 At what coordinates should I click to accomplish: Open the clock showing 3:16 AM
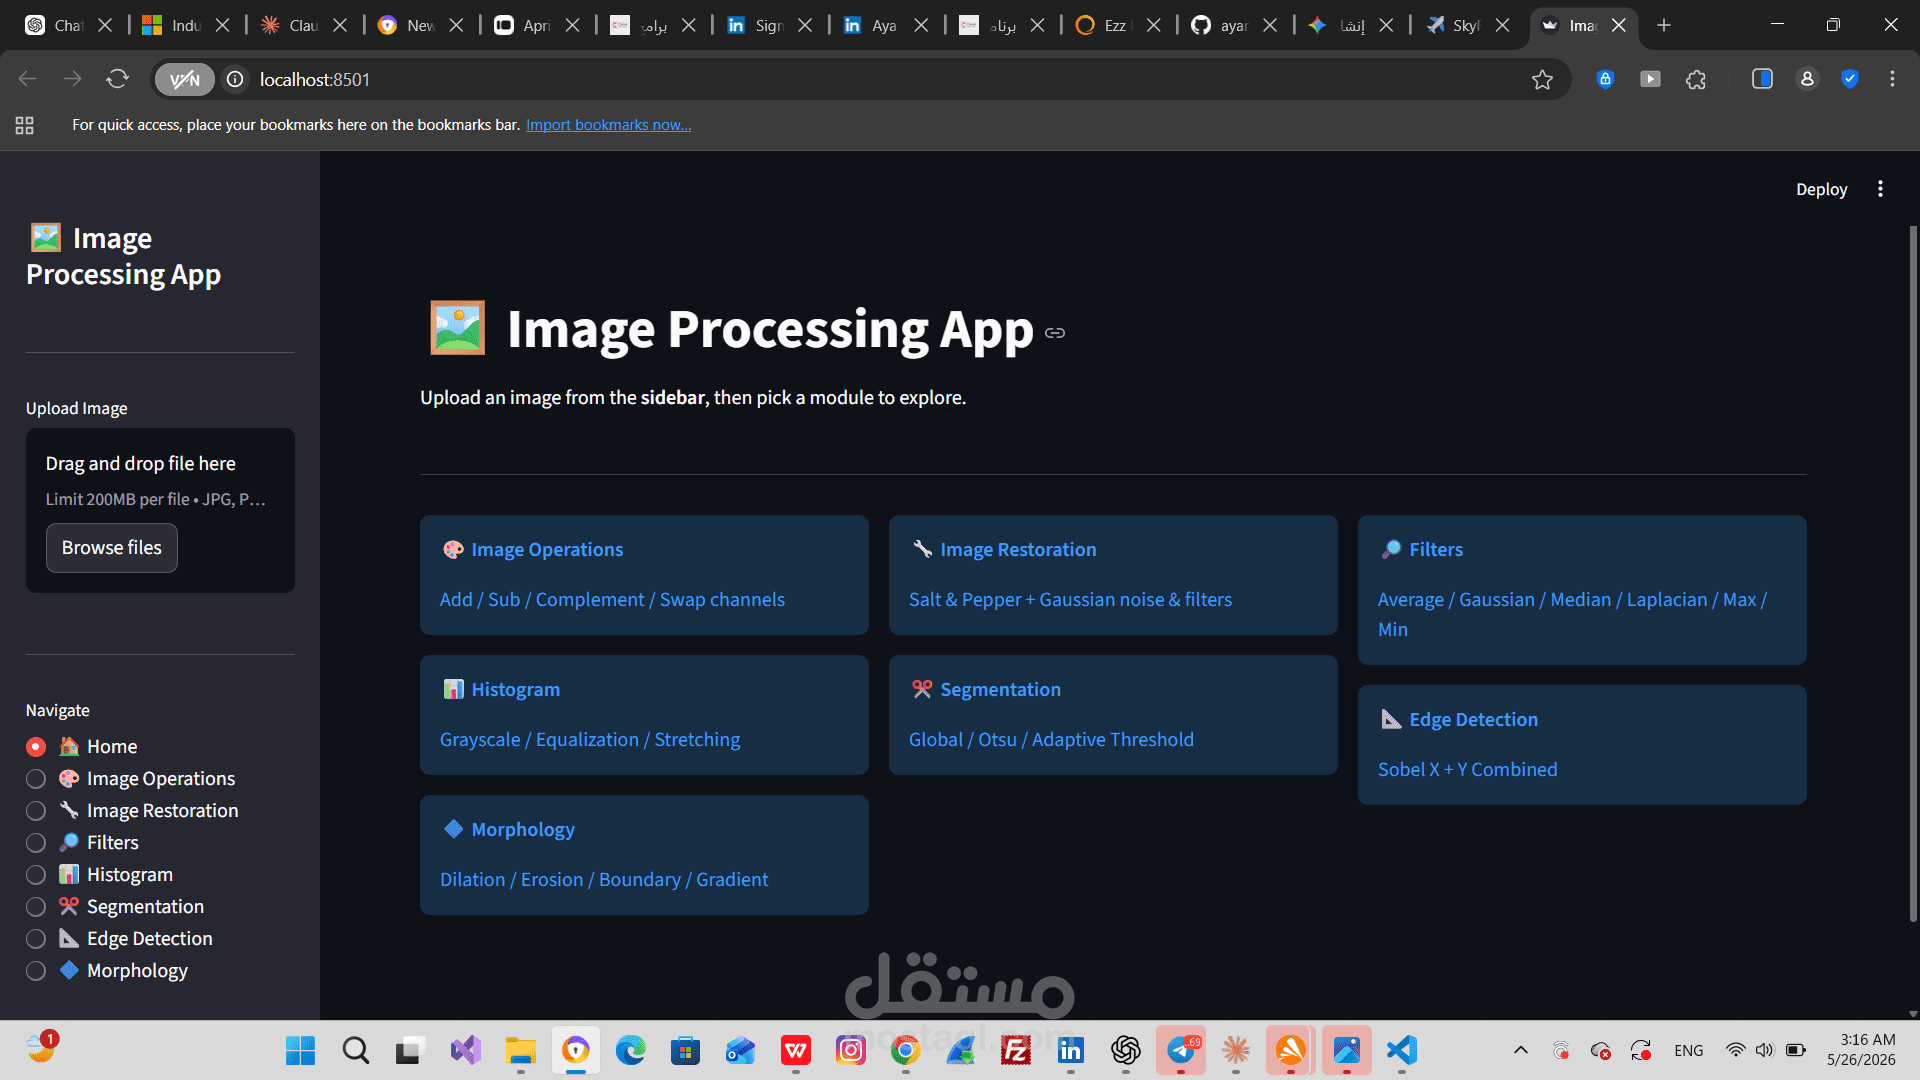(x=1861, y=1050)
